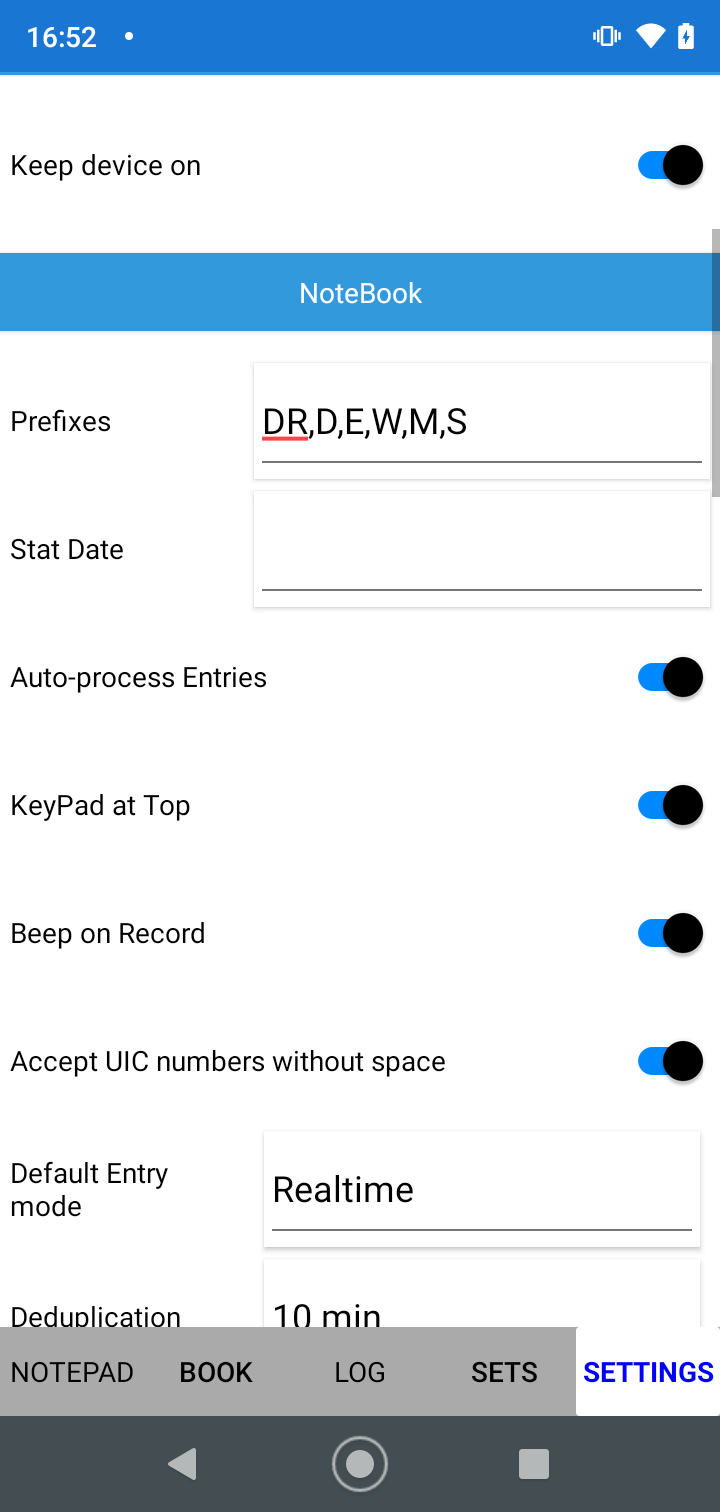Tap the battery icon in status bar

tap(686, 37)
